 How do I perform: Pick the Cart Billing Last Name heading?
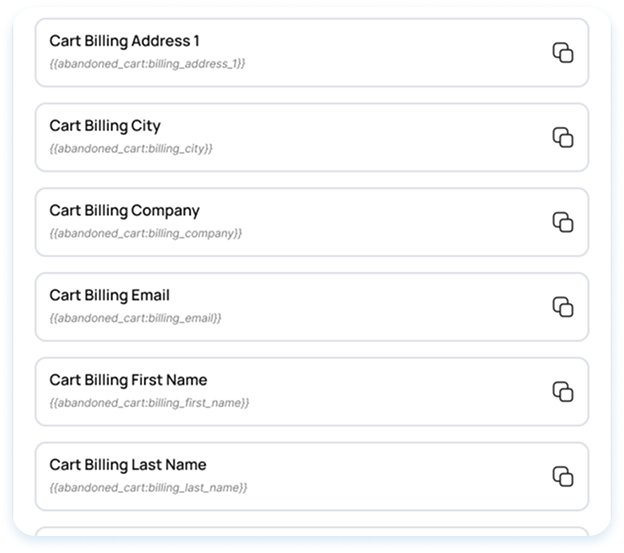coord(127,465)
